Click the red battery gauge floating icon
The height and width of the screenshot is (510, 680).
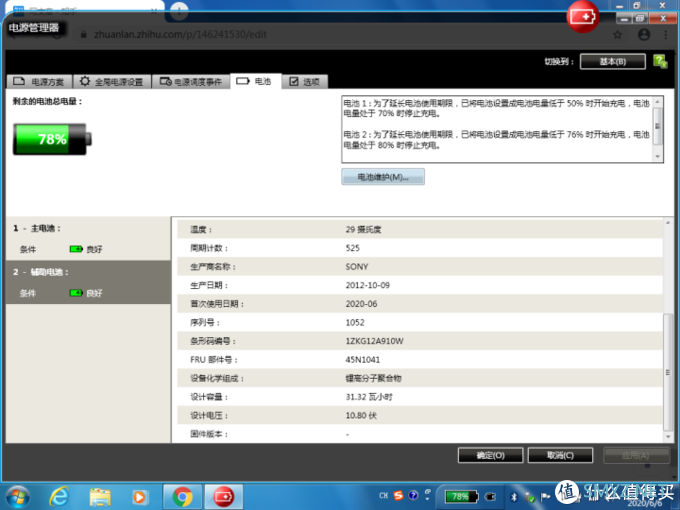pyautogui.click(x=582, y=16)
